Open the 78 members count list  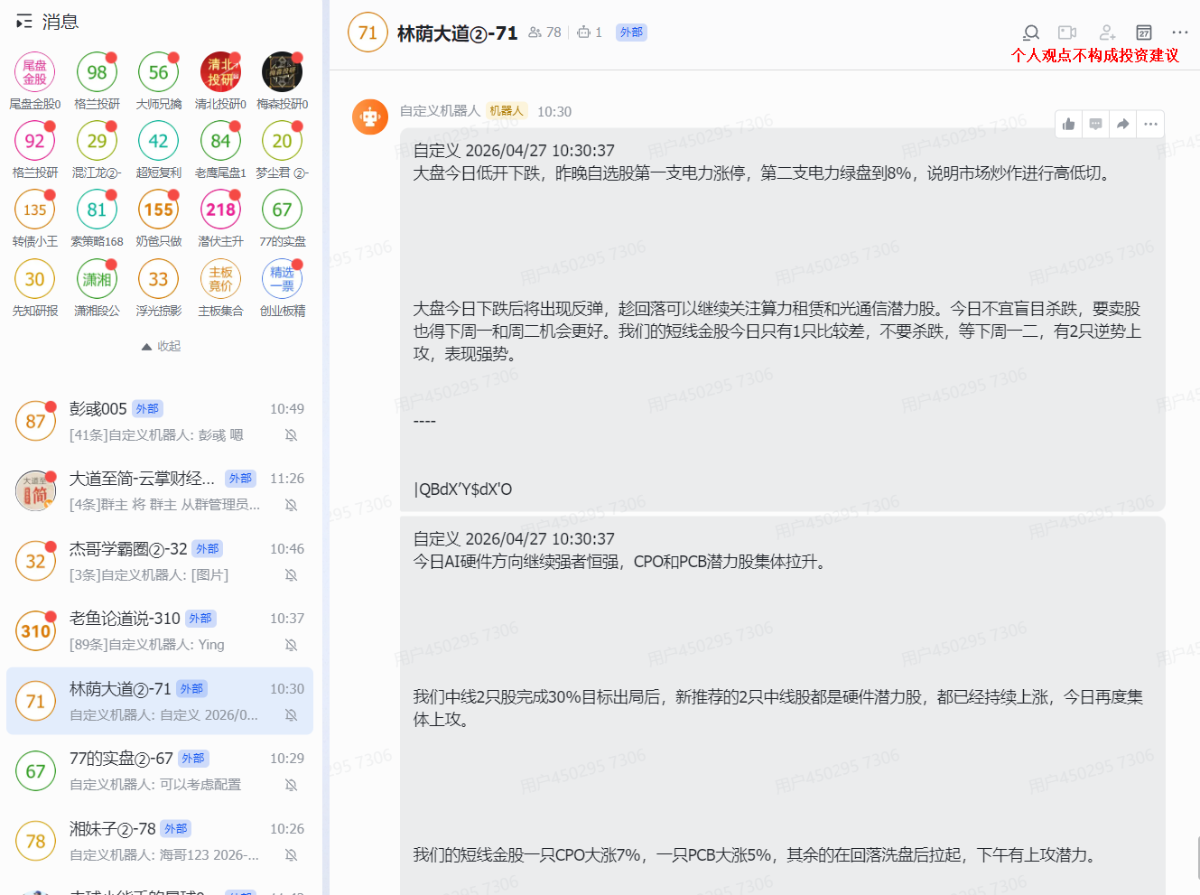coord(545,33)
